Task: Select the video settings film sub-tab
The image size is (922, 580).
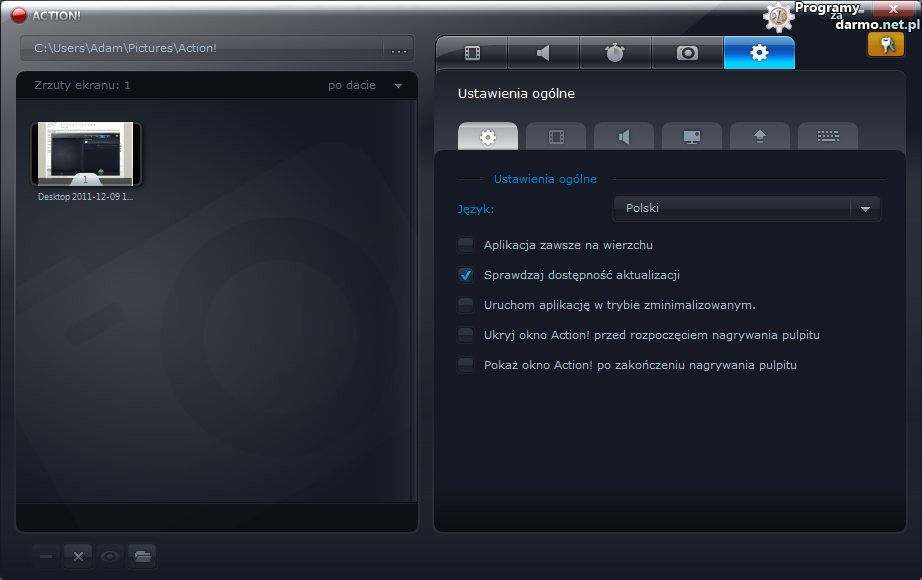Action: click(x=556, y=137)
